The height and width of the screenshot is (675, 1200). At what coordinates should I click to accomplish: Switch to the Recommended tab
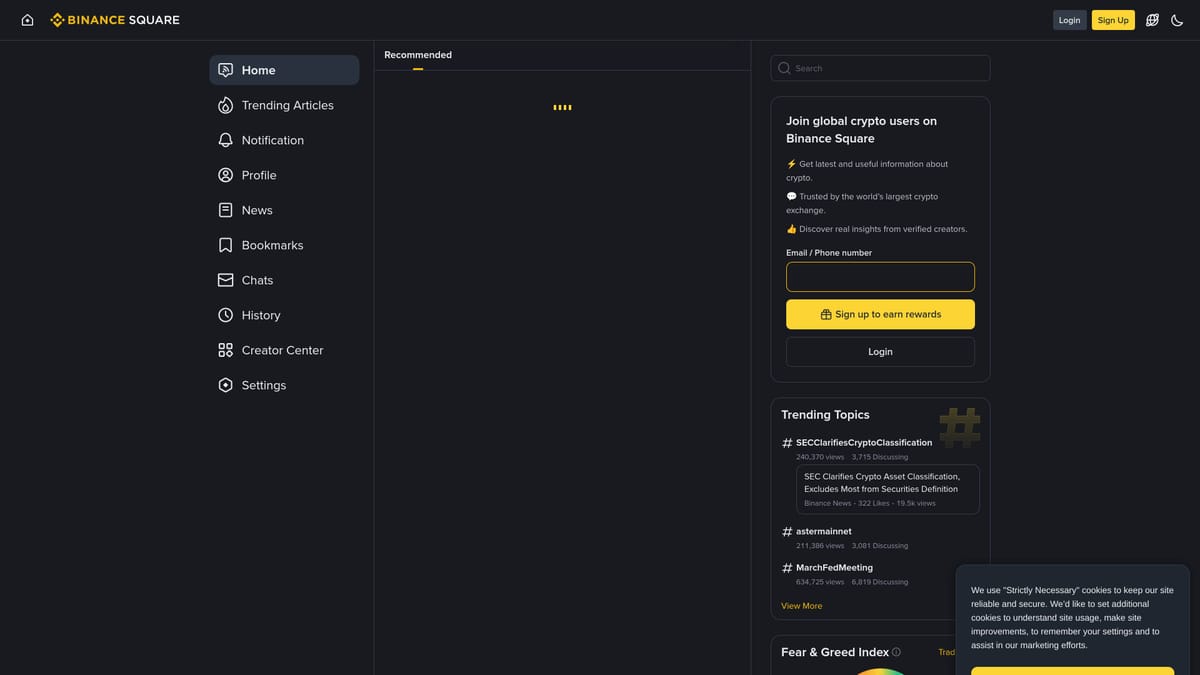[418, 55]
